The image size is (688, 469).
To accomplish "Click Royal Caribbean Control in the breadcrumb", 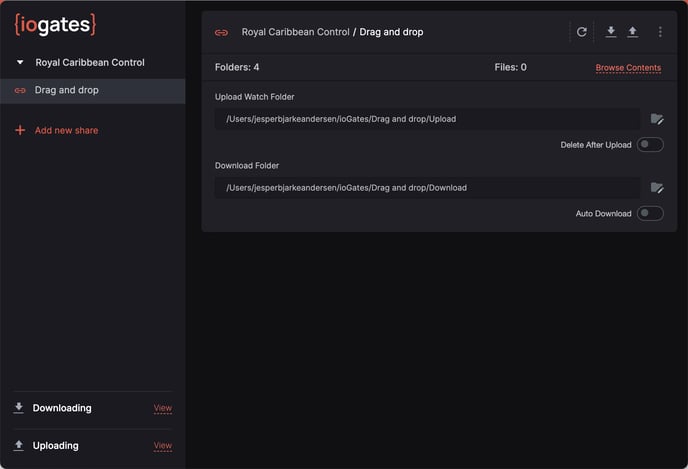I will coord(295,32).
